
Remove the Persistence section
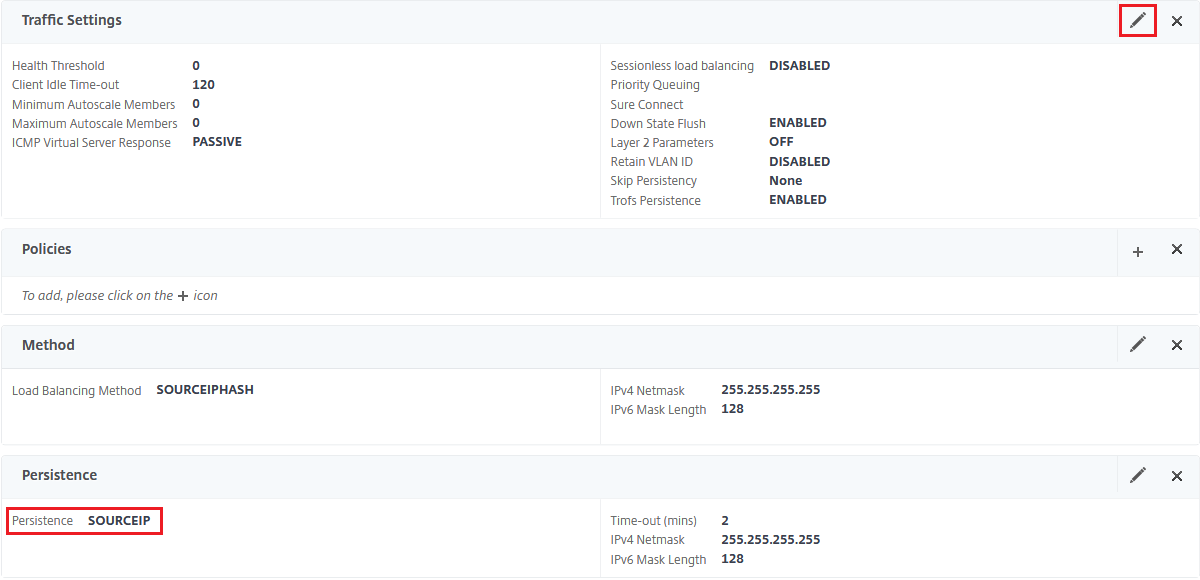coord(1177,476)
